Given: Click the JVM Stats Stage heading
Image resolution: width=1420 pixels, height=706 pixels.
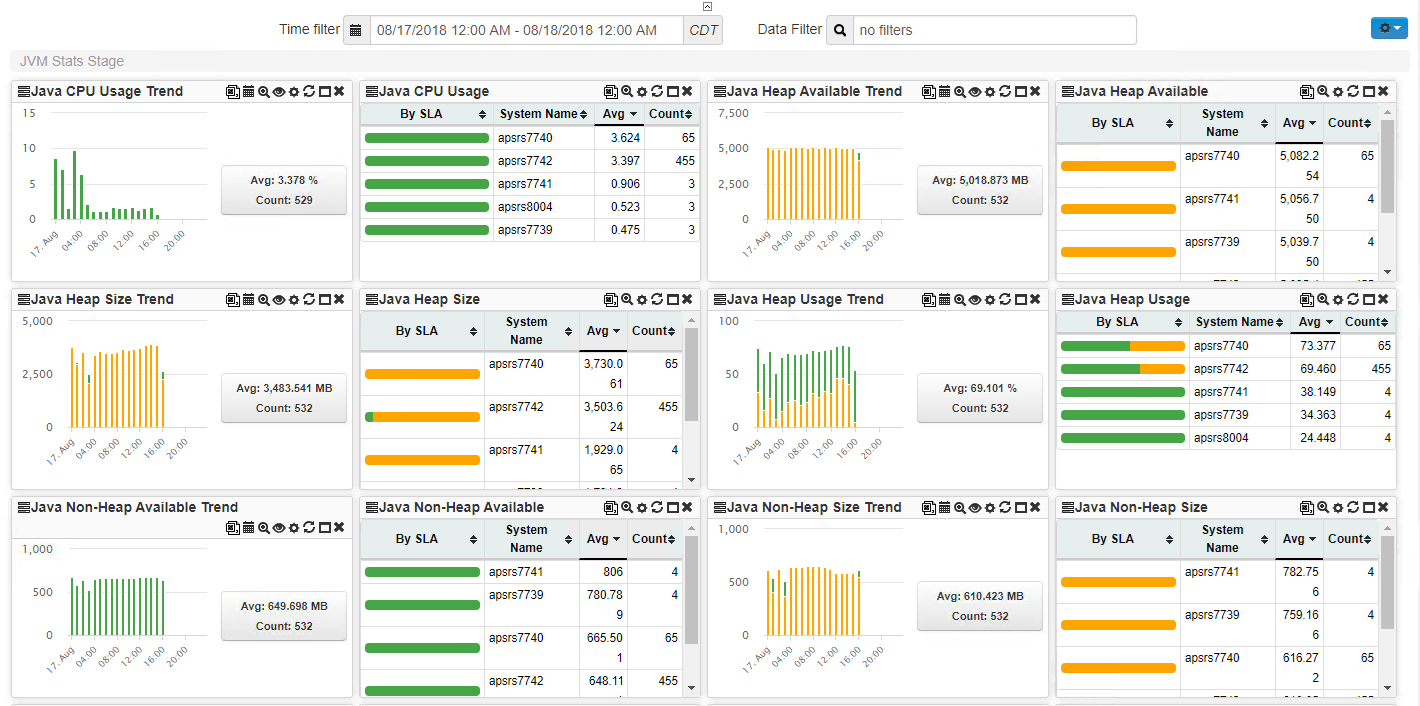Looking at the screenshot, I should [x=72, y=61].
